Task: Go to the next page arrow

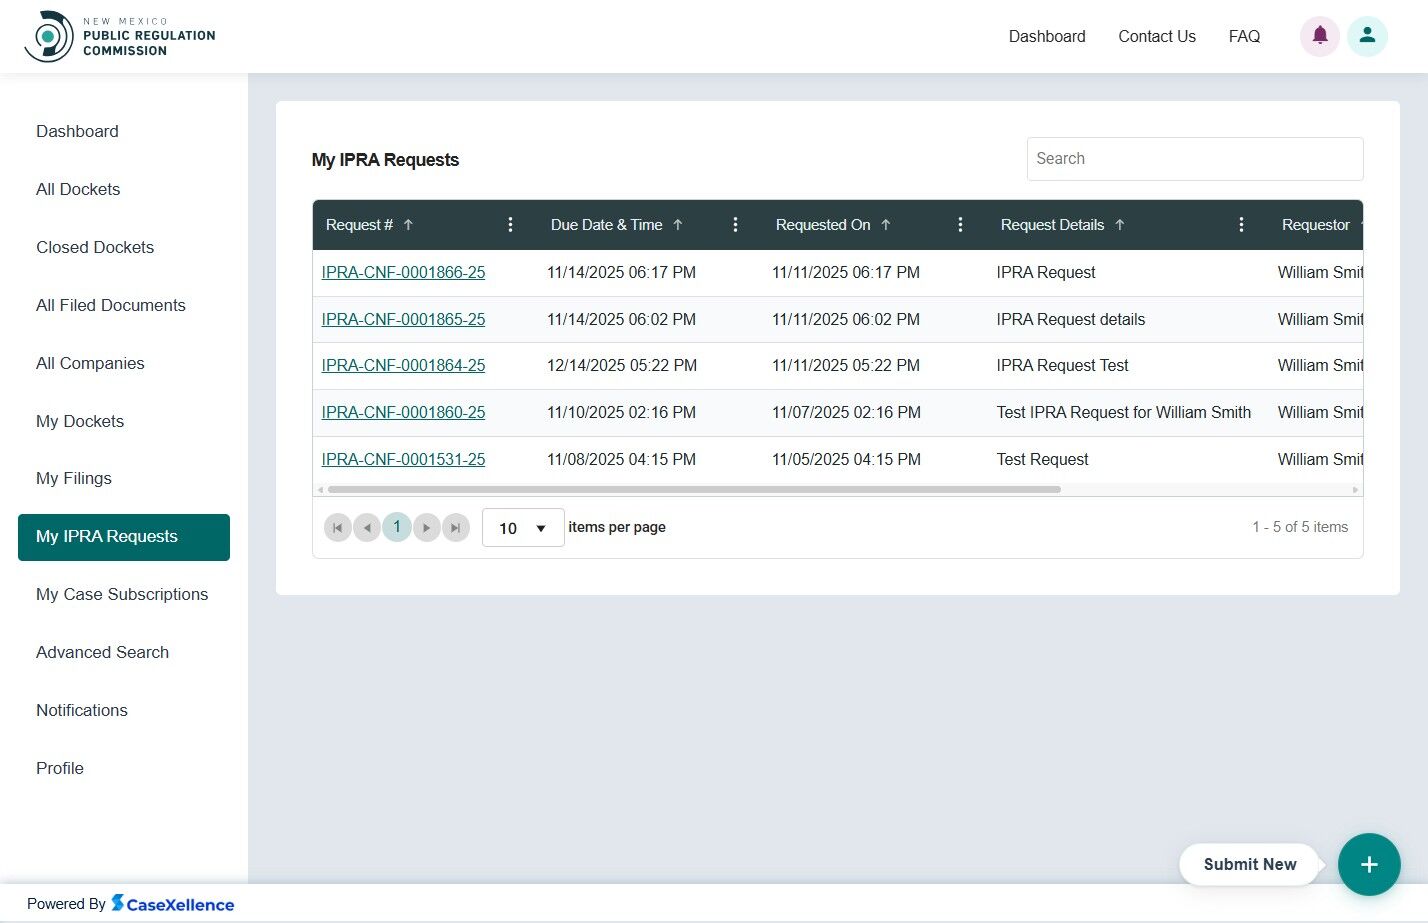Action: click(426, 527)
